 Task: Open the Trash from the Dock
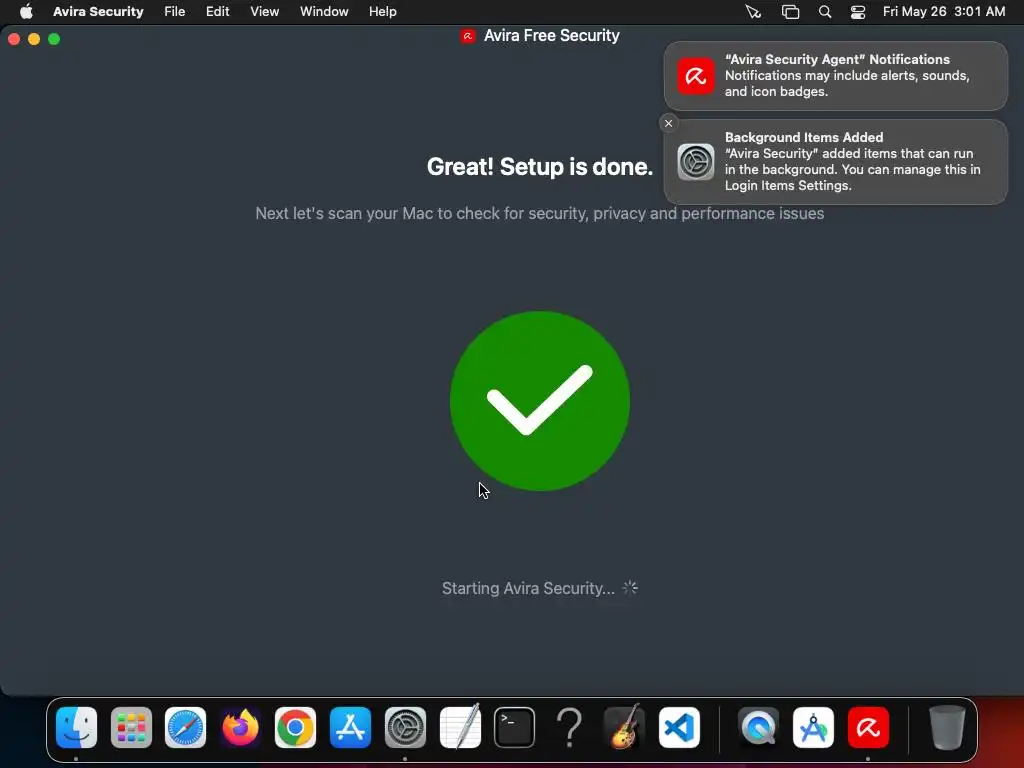(x=947, y=728)
